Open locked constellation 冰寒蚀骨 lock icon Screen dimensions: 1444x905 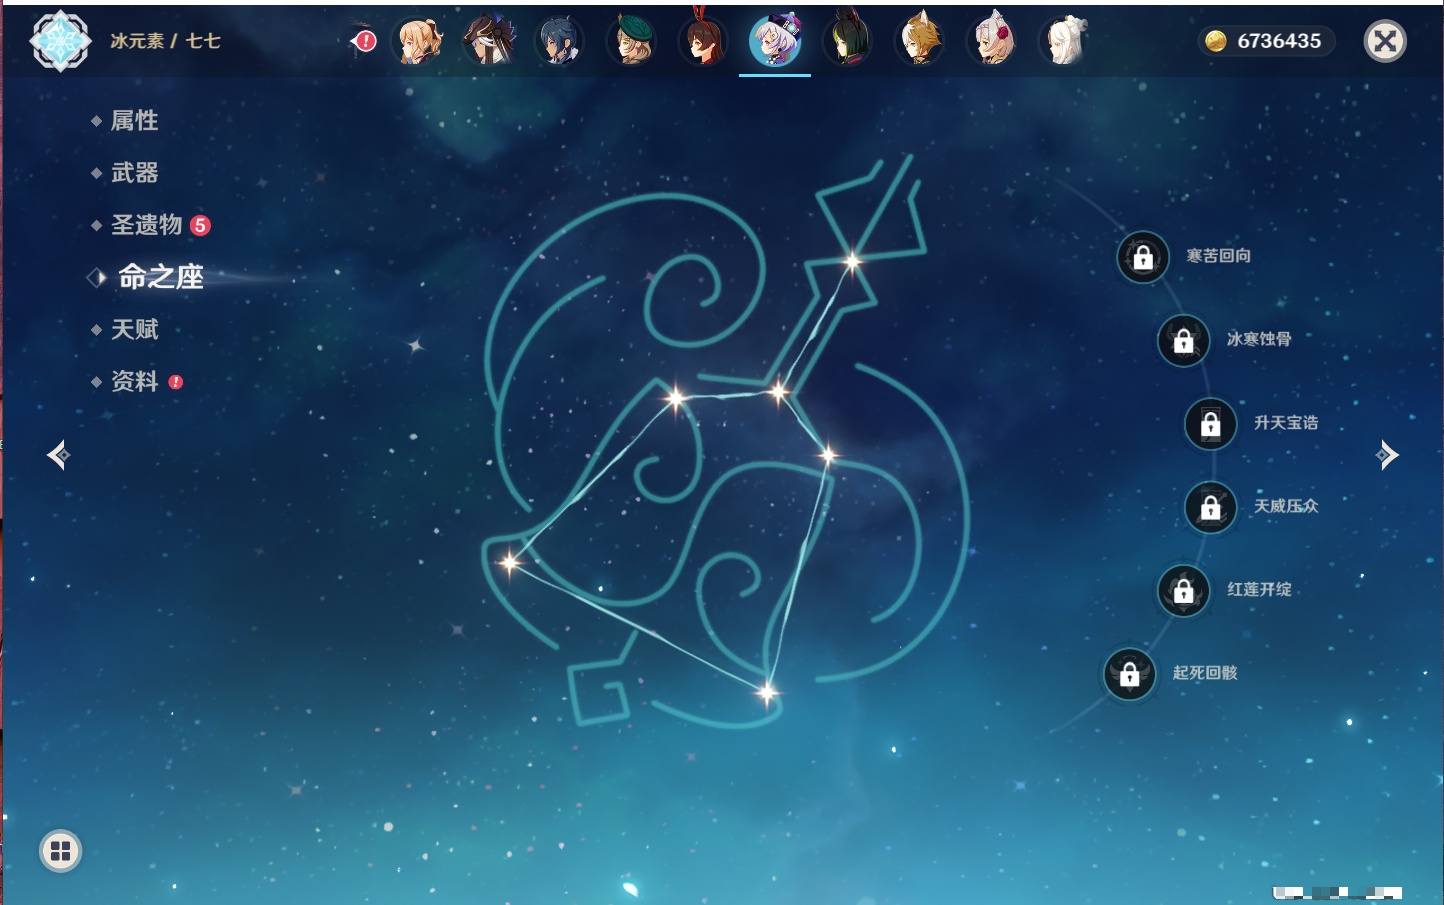(1184, 340)
